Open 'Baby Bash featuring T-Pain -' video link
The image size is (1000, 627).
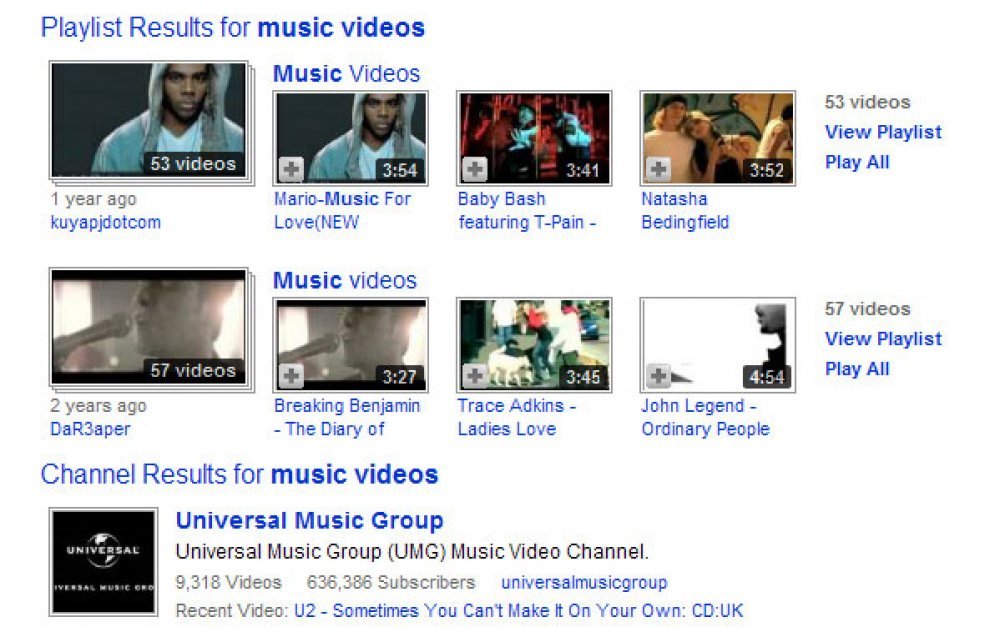pos(527,210)
